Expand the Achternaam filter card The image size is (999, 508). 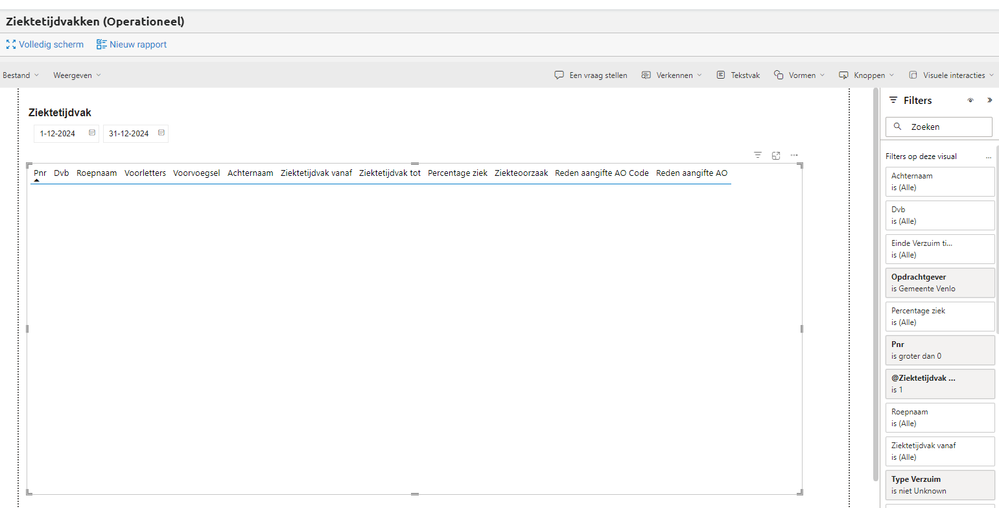(940, 182)
